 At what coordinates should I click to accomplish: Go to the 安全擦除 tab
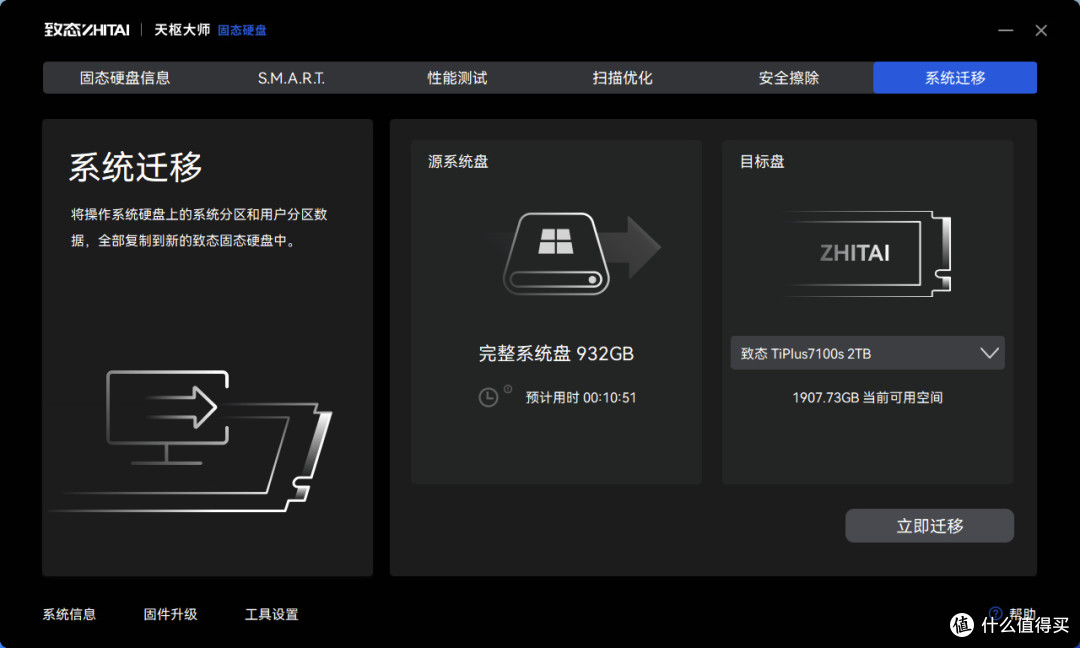[x=789, y=78]
